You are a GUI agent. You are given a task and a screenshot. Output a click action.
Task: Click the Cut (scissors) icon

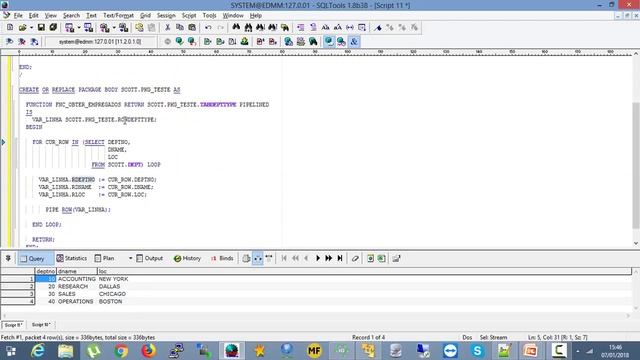[x=167, y=27]
